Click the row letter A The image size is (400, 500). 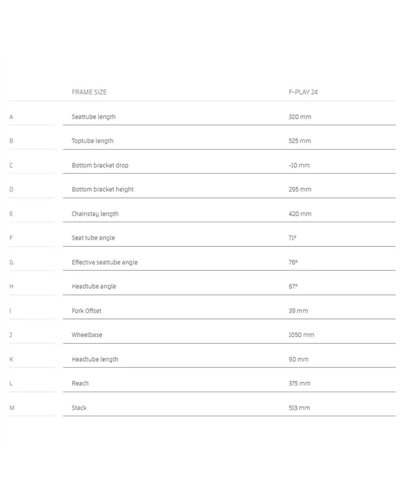coord(11,117)
